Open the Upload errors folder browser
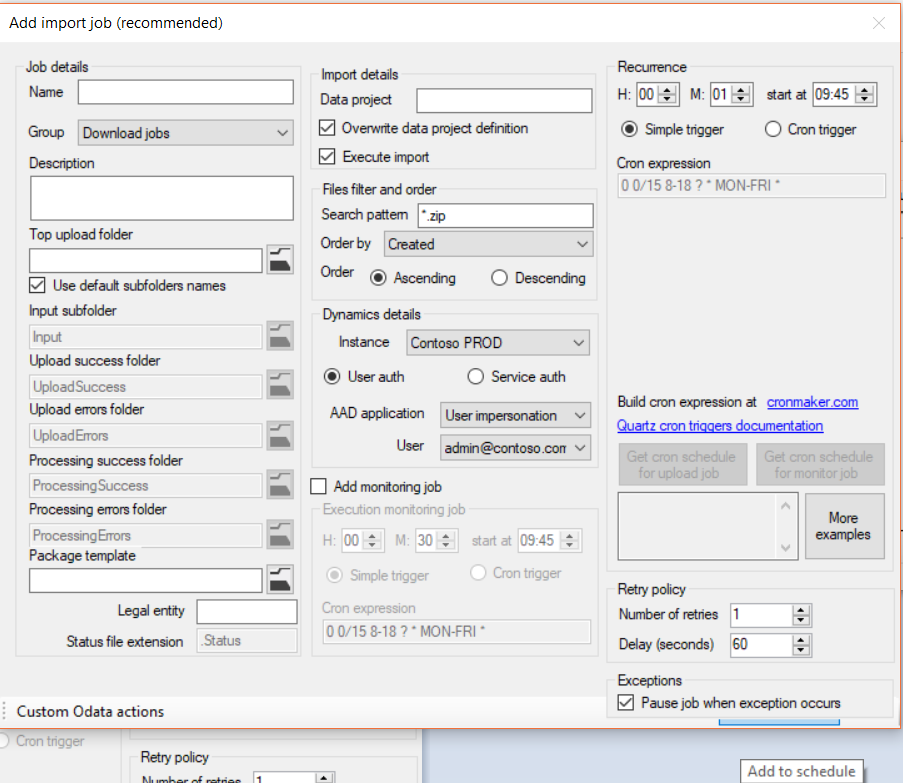The height and width of the screenshot is (783, 903). pyautogui.click(x=280, y=436)
